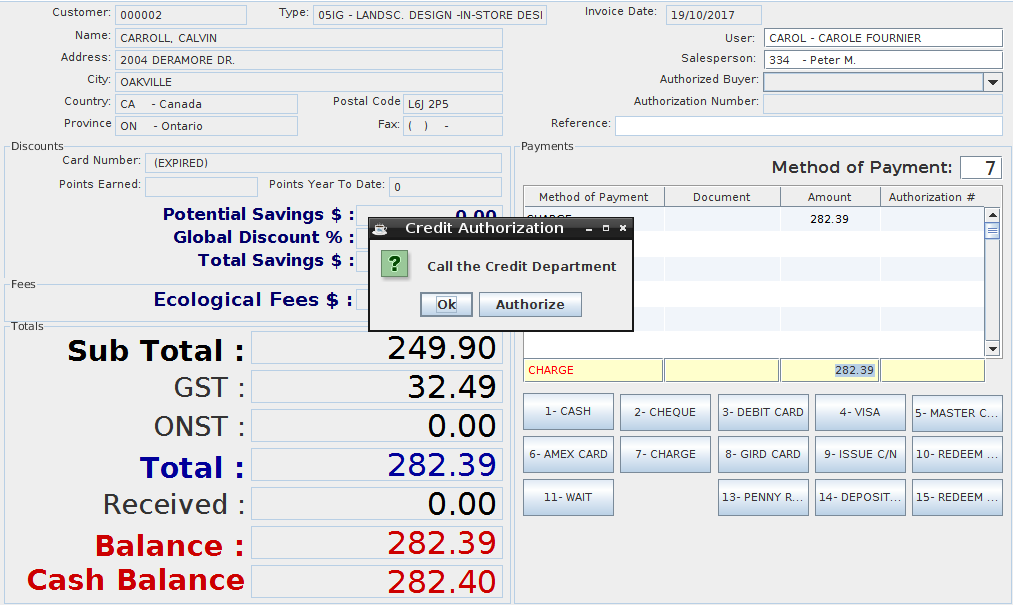Viewport: 1013px width, 605px height.
Task: Select 3- DEBIT CARD payment
Action: [763, 412]
